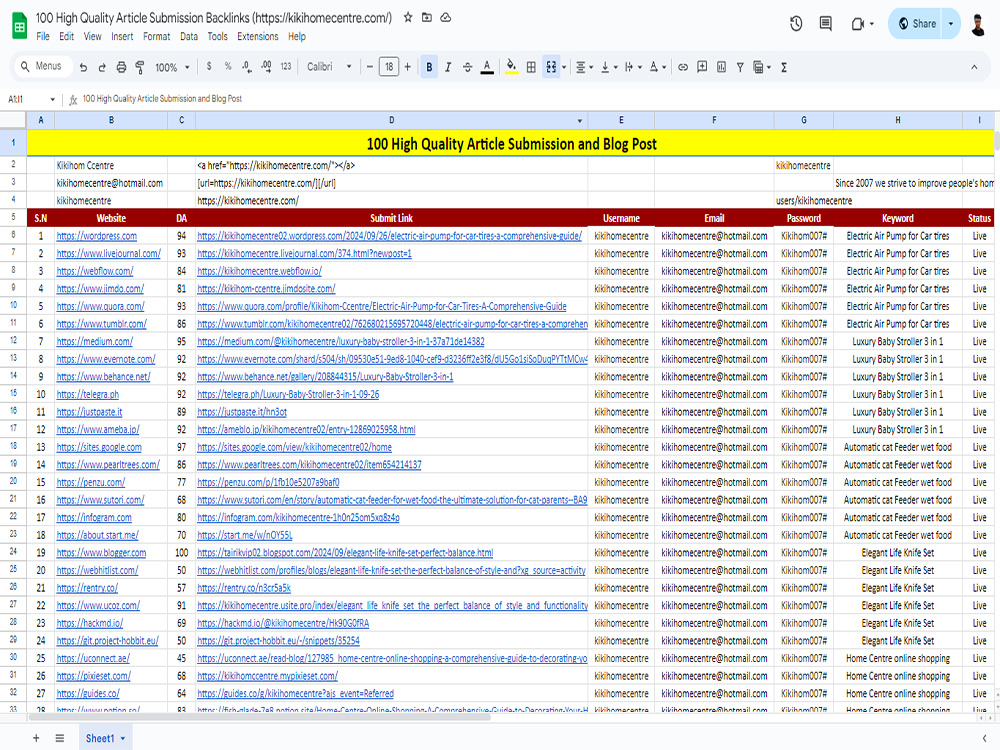Open the fill color bucket picker
The height and width of the screenshot is (750, 1000).
tap(511, 67)
